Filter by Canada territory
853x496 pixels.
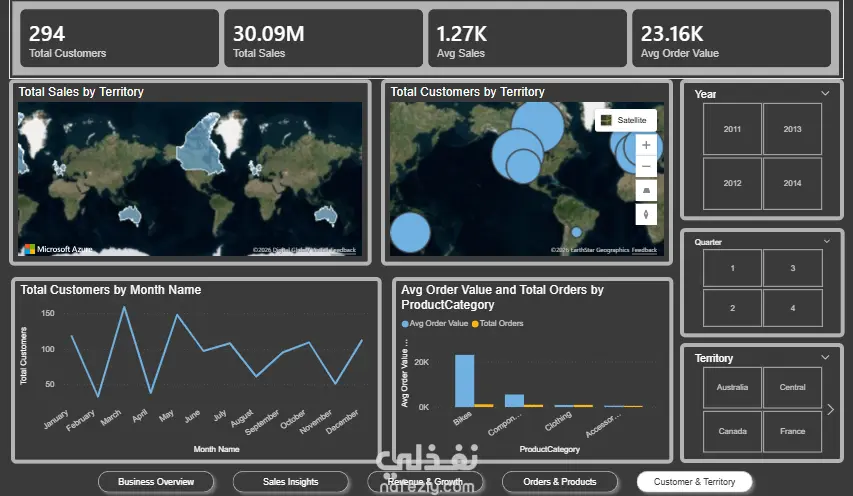[x=732, y=431]
